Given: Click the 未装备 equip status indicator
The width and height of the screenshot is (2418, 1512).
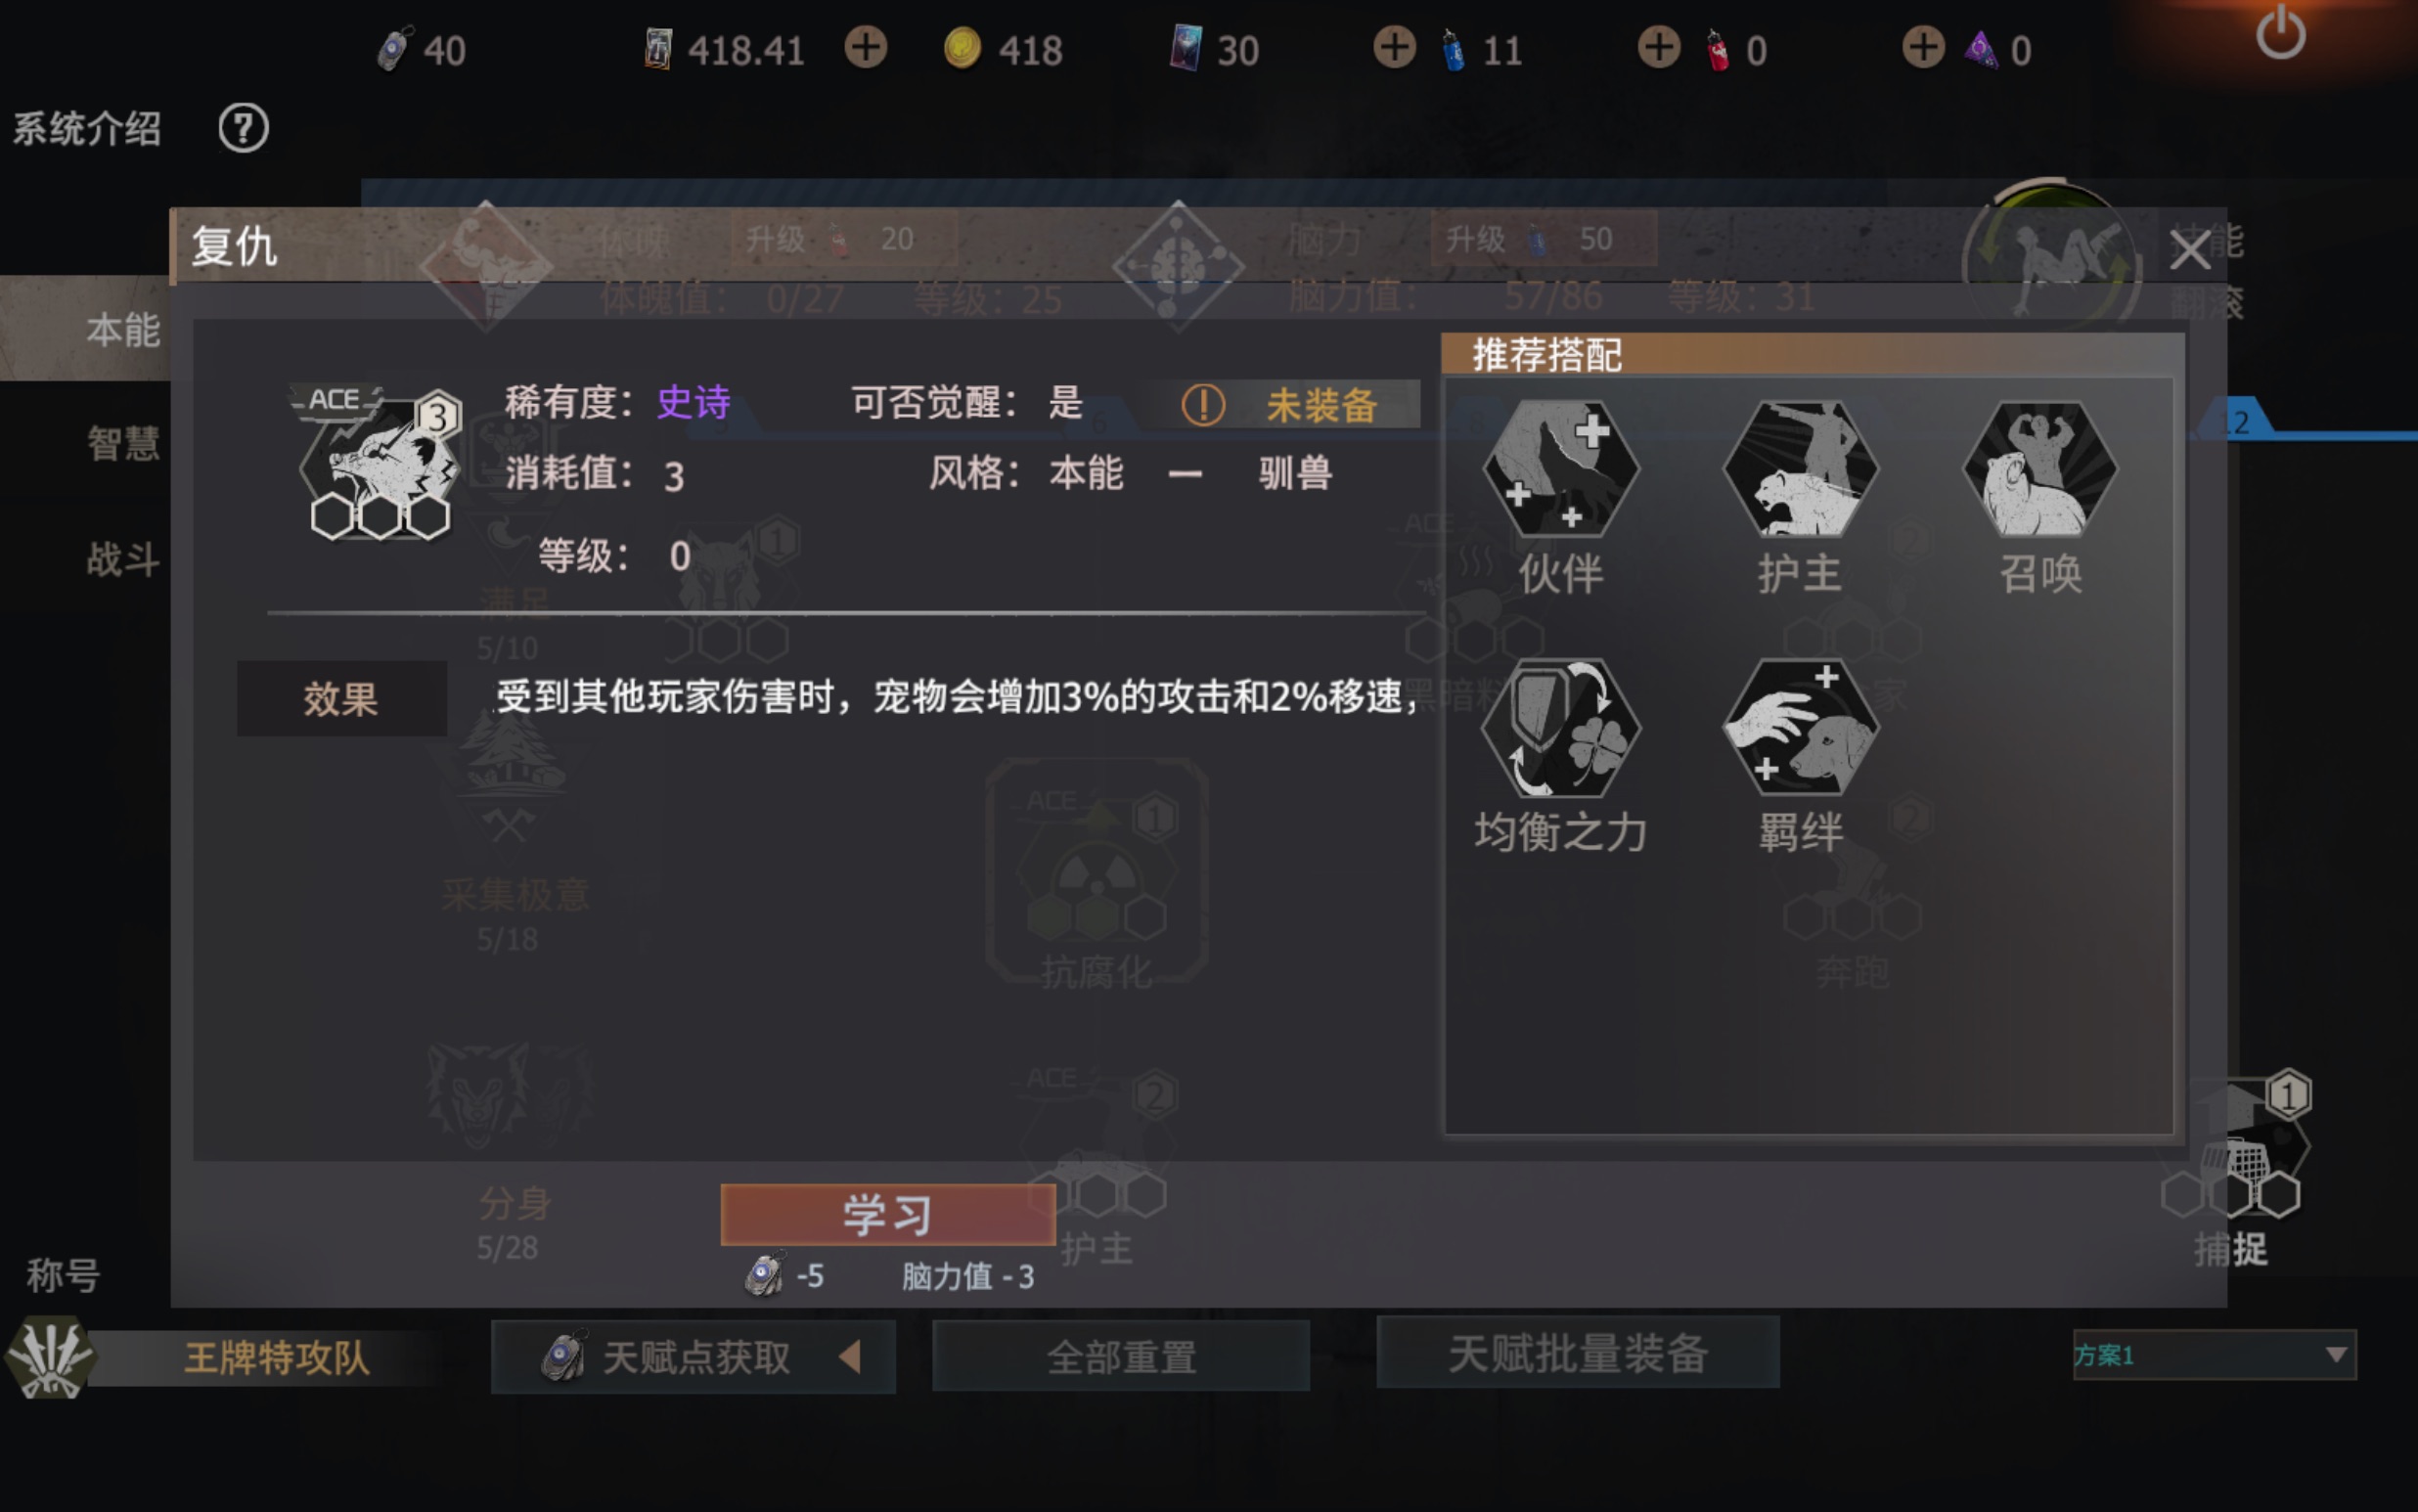Looking at the screenshot, I should 1282,405.
